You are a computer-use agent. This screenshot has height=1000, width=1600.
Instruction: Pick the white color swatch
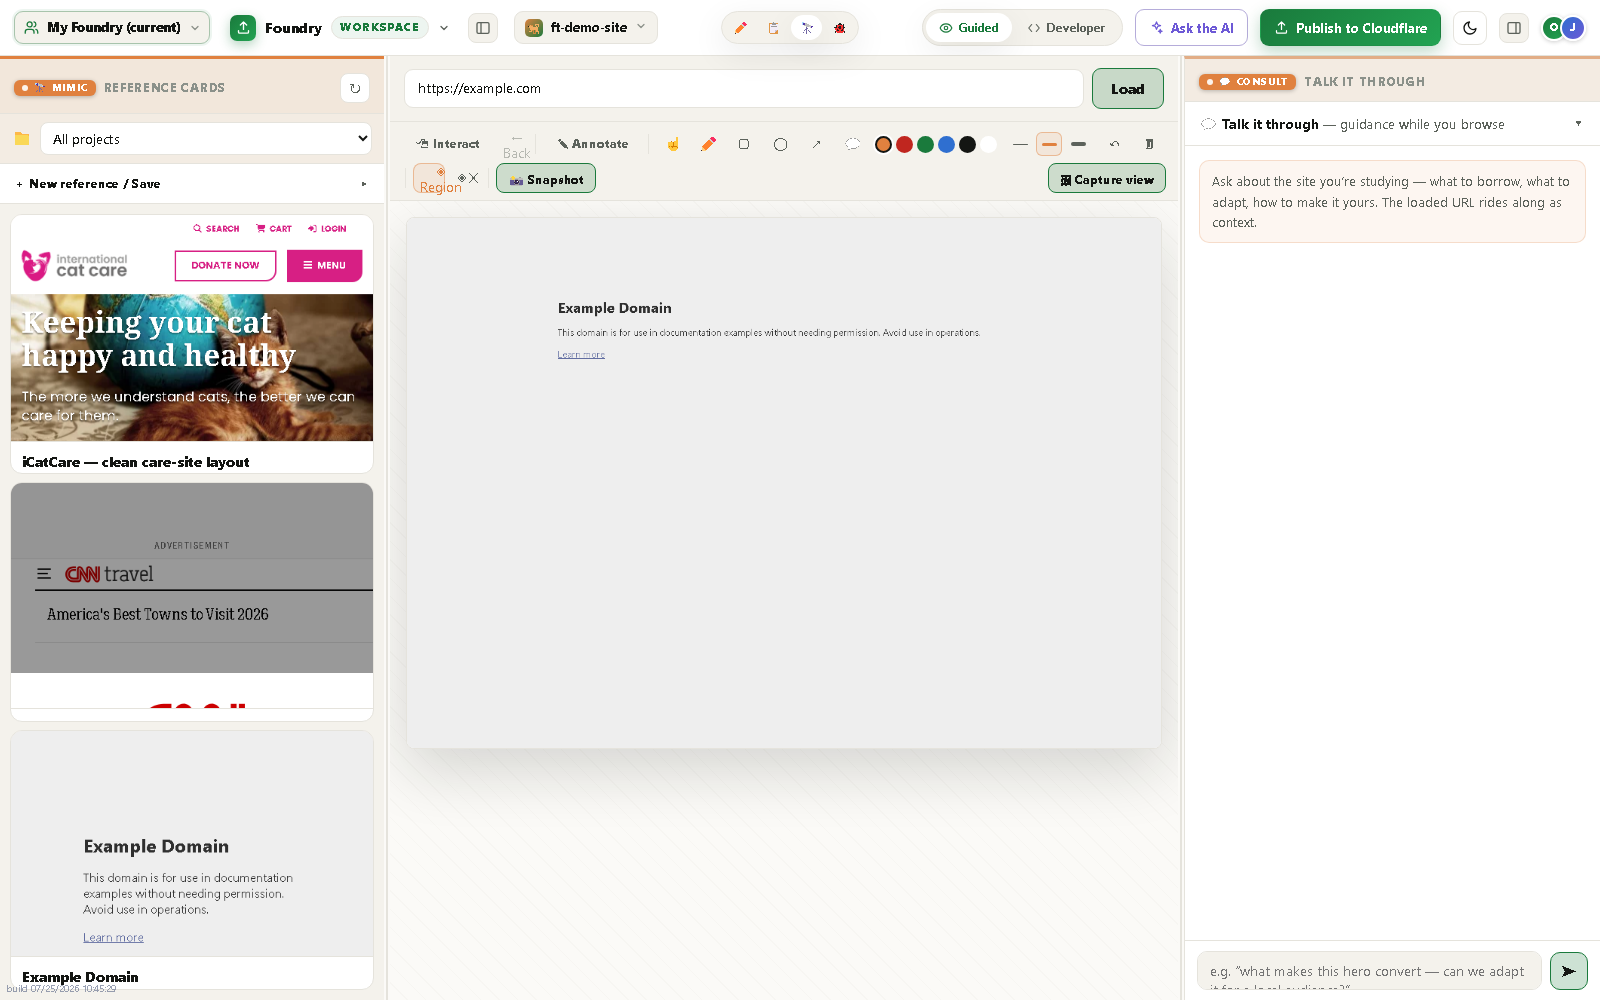click(988, 144)
